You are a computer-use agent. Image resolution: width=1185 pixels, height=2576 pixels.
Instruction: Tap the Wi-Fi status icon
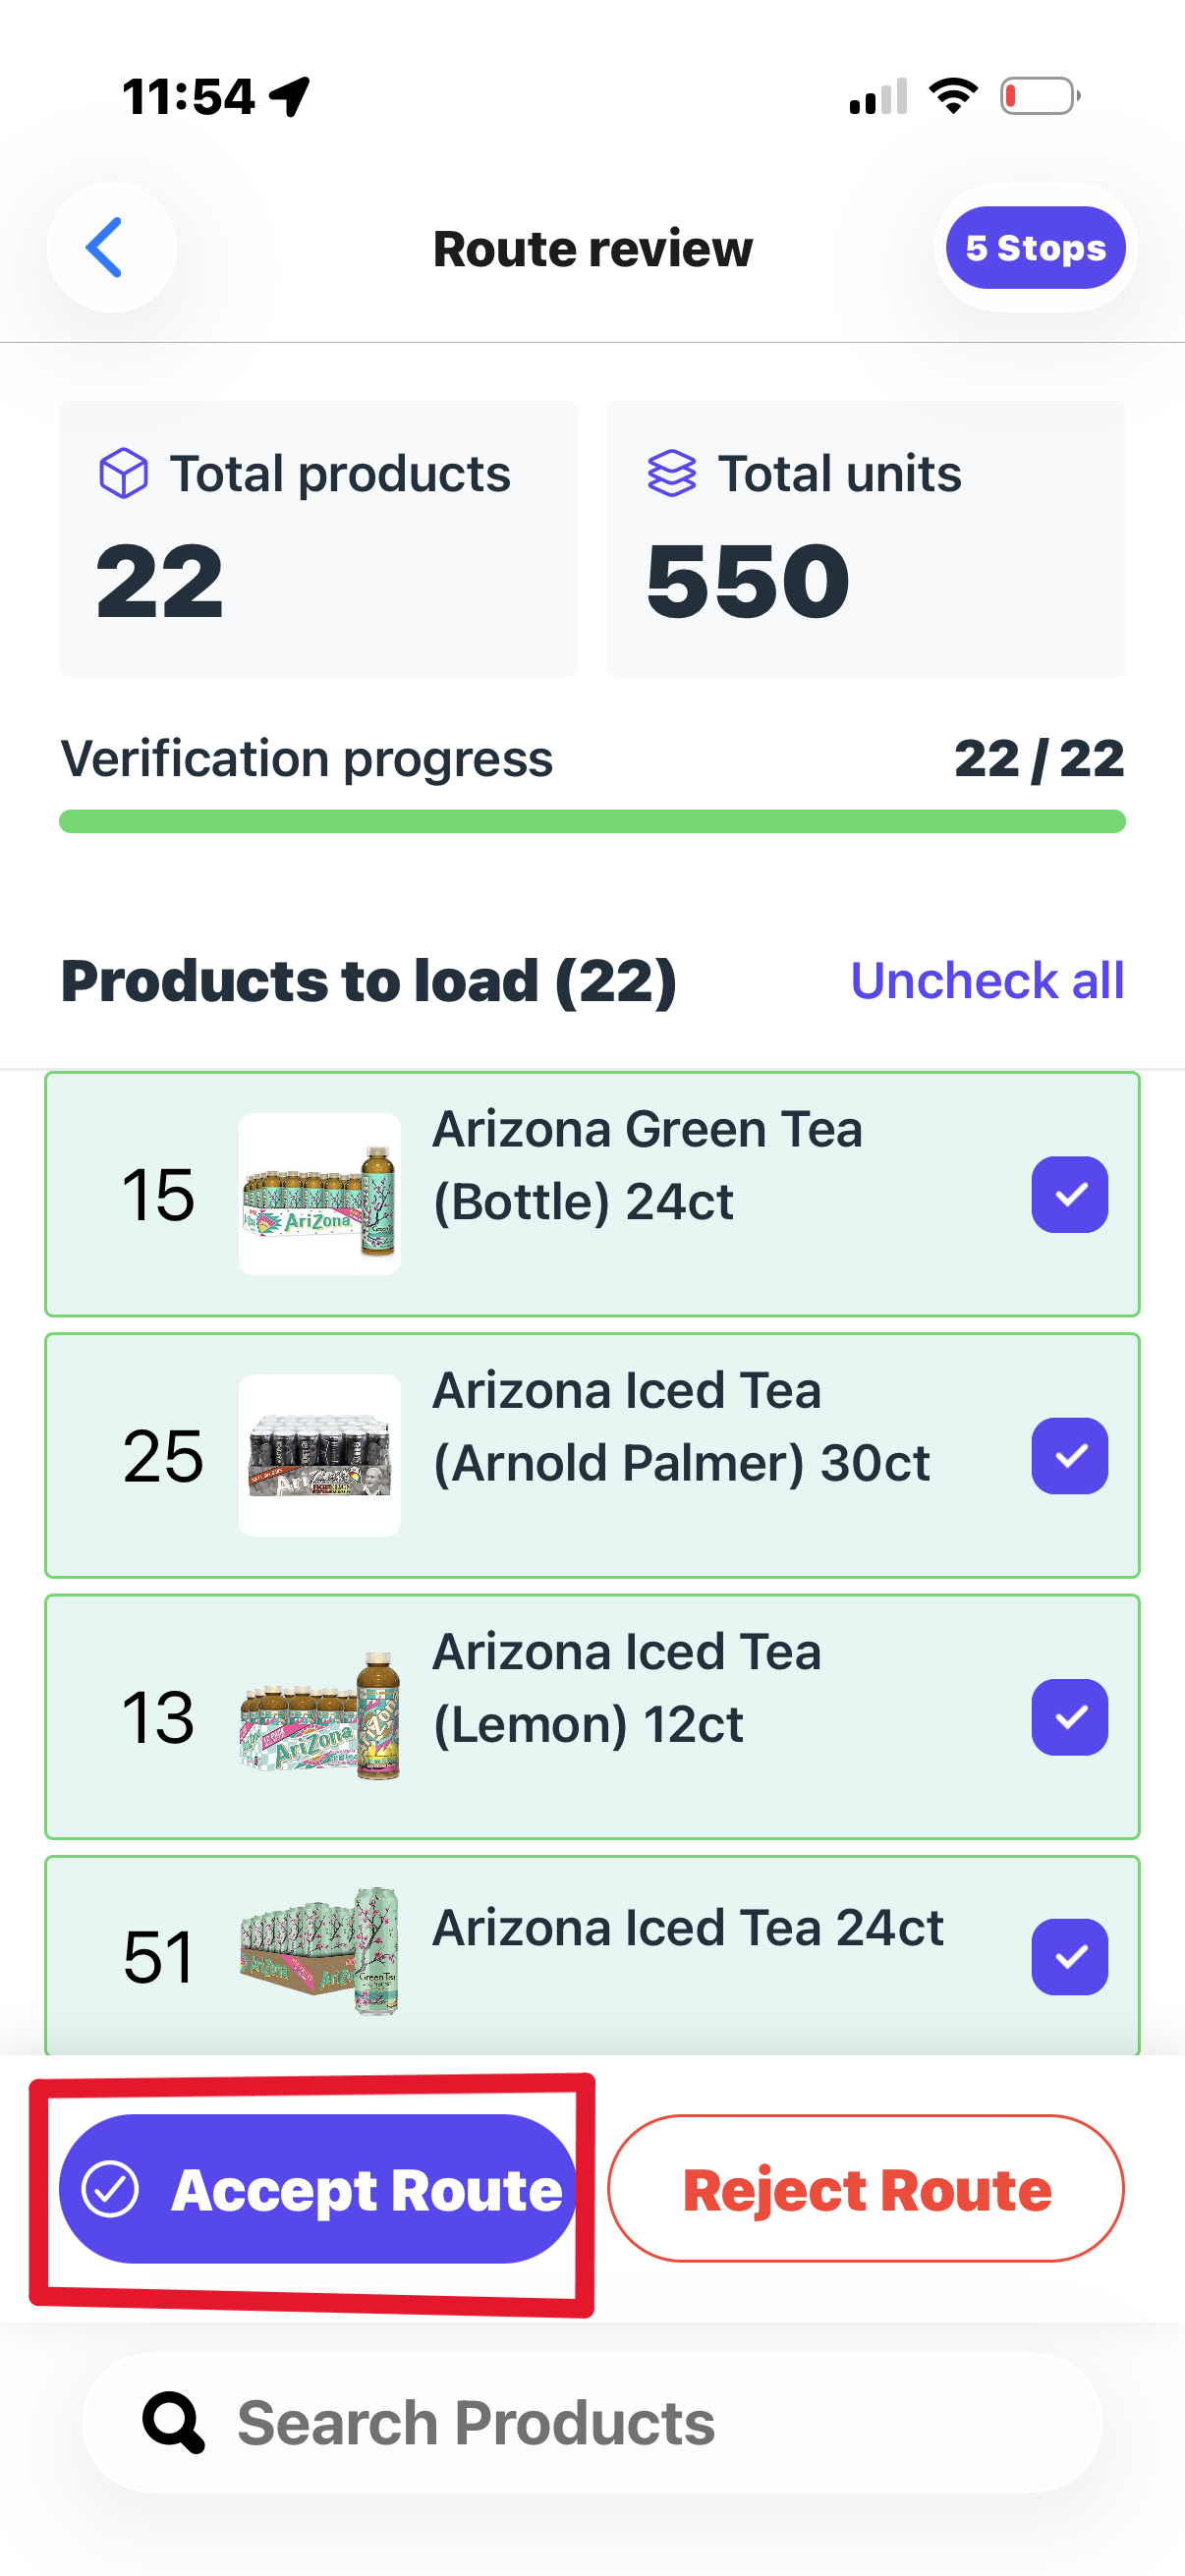(x=952, y=96)
